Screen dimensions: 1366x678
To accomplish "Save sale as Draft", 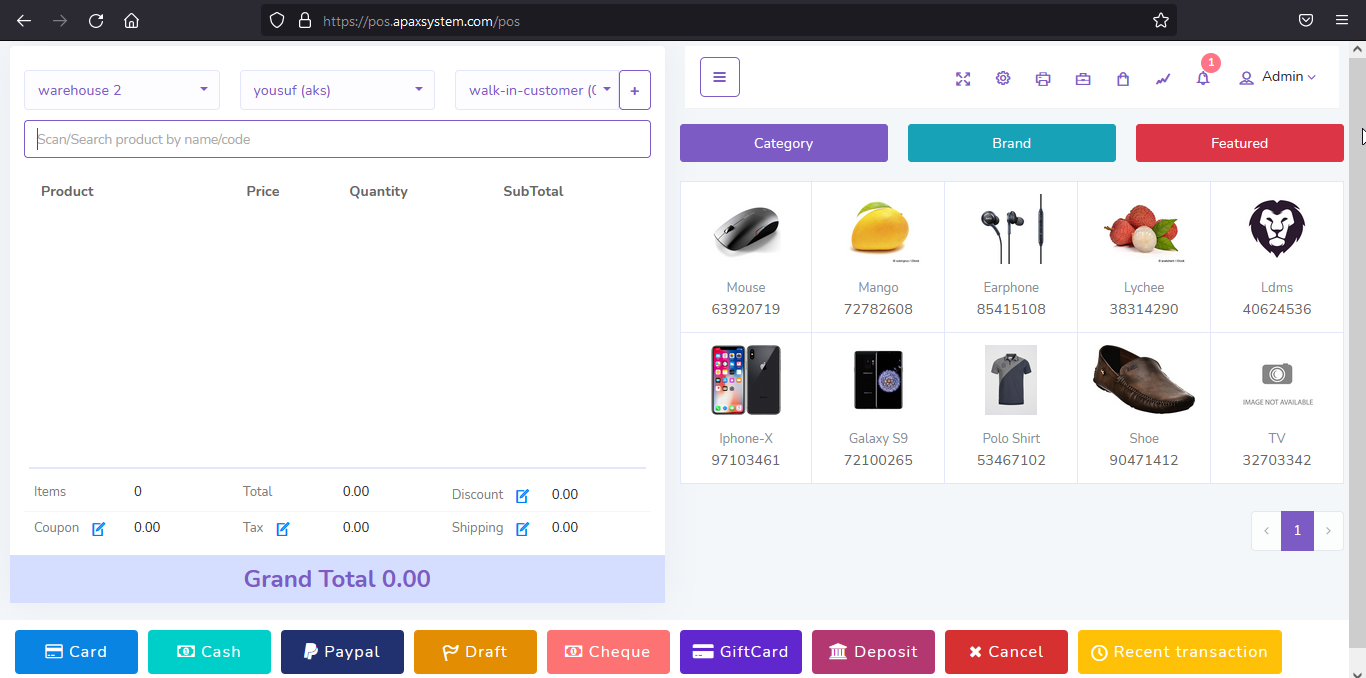I will coord(475,652).
